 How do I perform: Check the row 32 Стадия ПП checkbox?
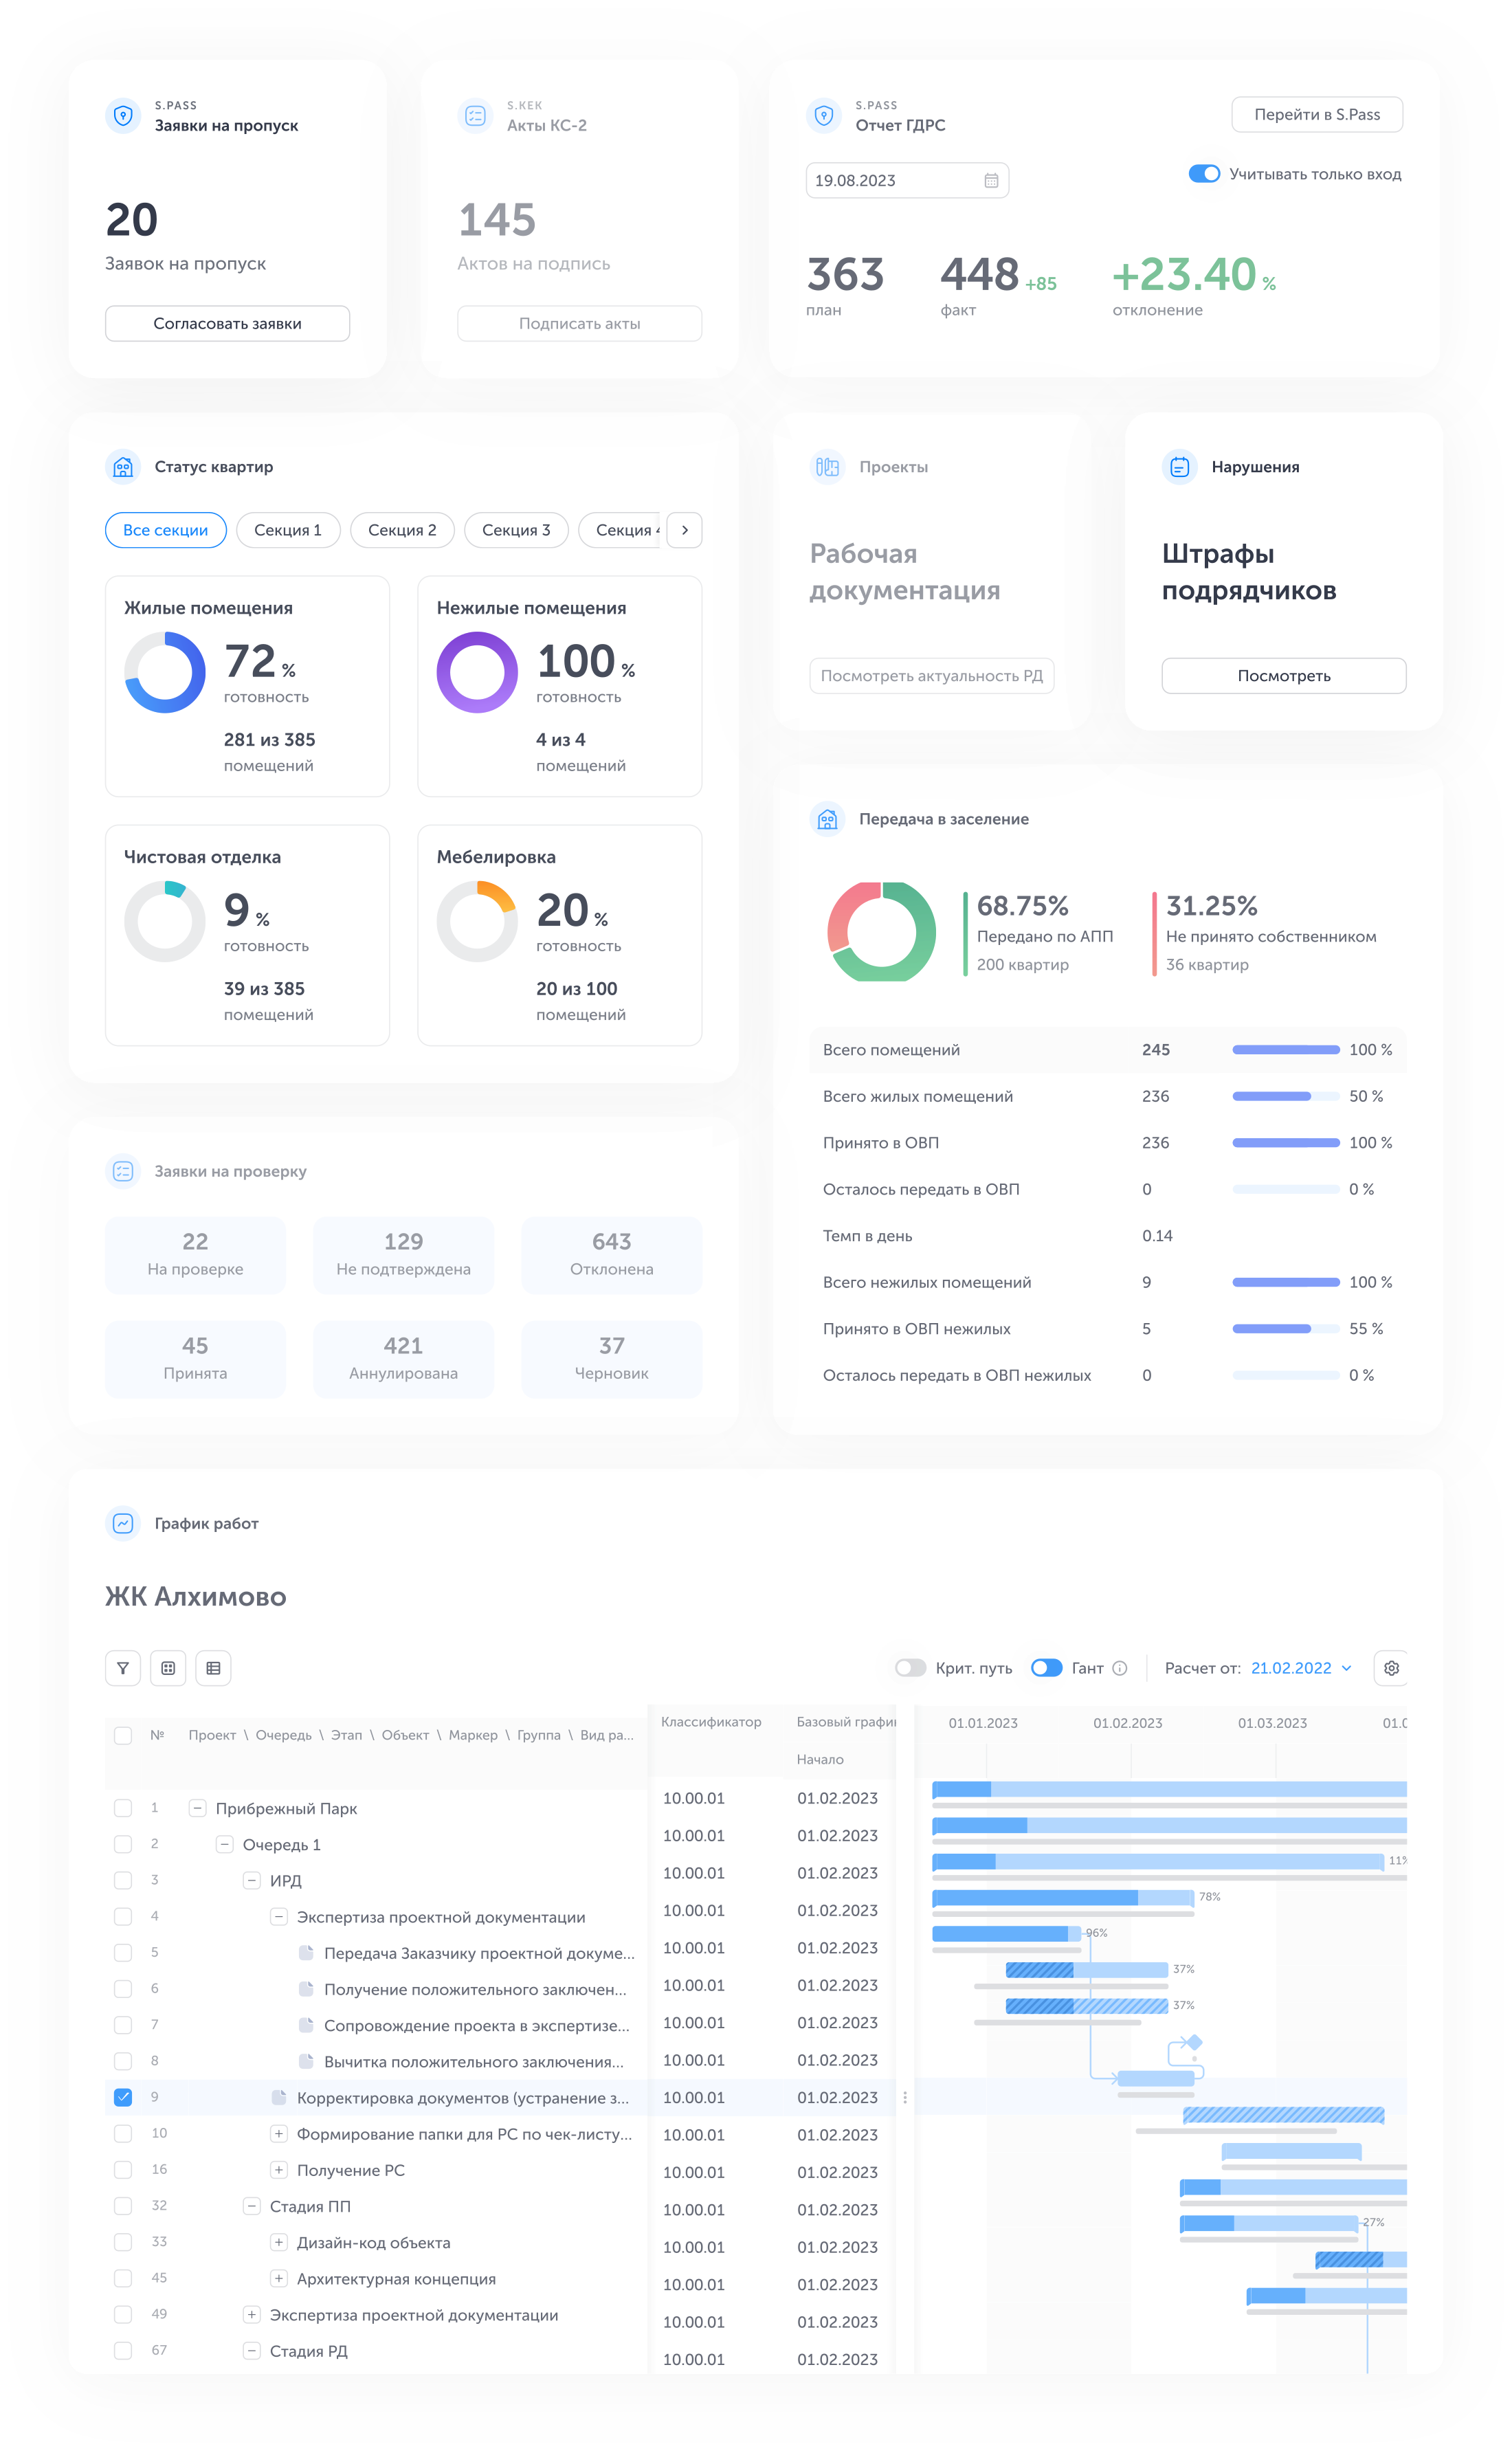123,2206
